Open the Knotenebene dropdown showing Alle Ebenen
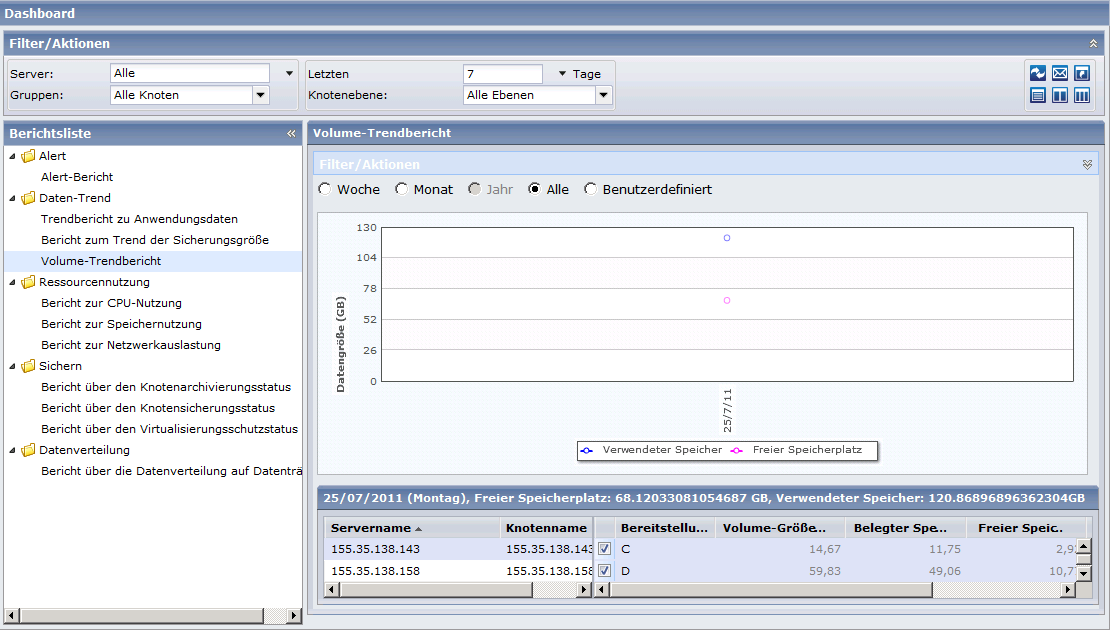The image size is (1110, 630). click(x=603, y=95)
